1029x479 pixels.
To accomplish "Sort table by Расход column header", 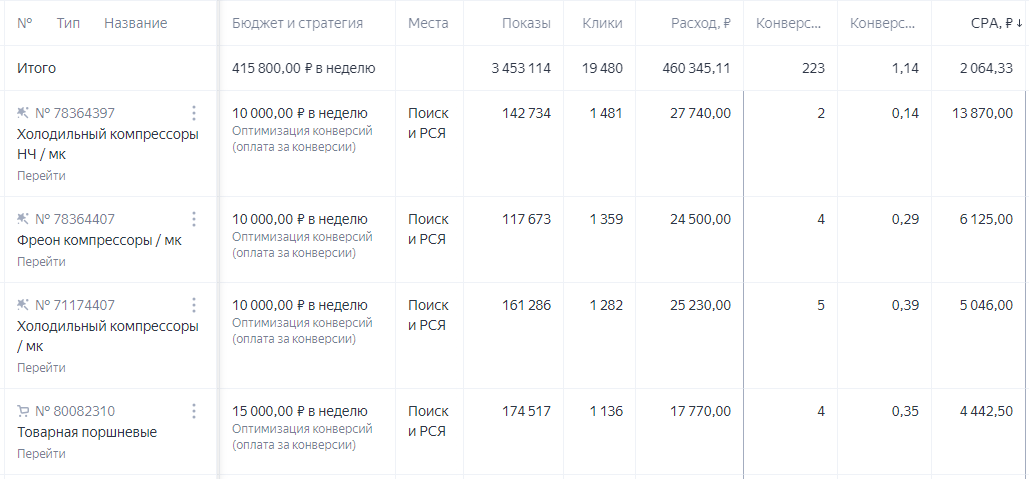I will [x=700, y=24].
